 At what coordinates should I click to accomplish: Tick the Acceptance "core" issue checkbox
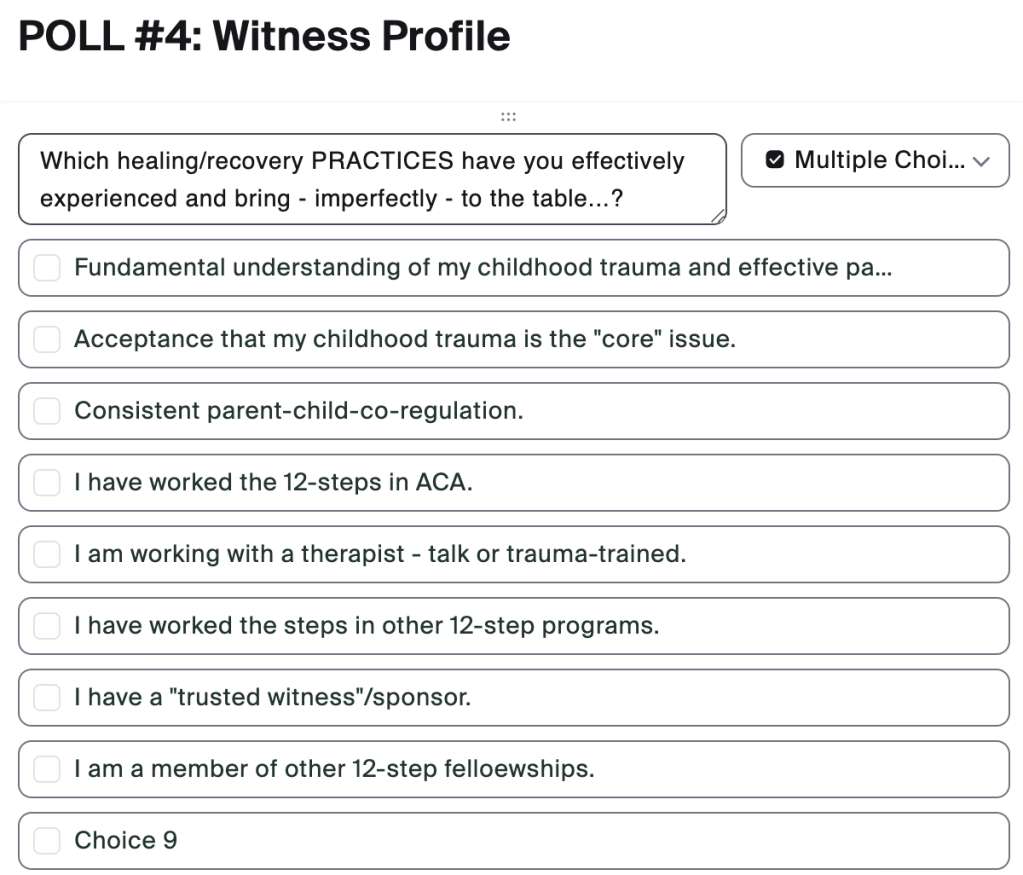click(x=47, y=340)
